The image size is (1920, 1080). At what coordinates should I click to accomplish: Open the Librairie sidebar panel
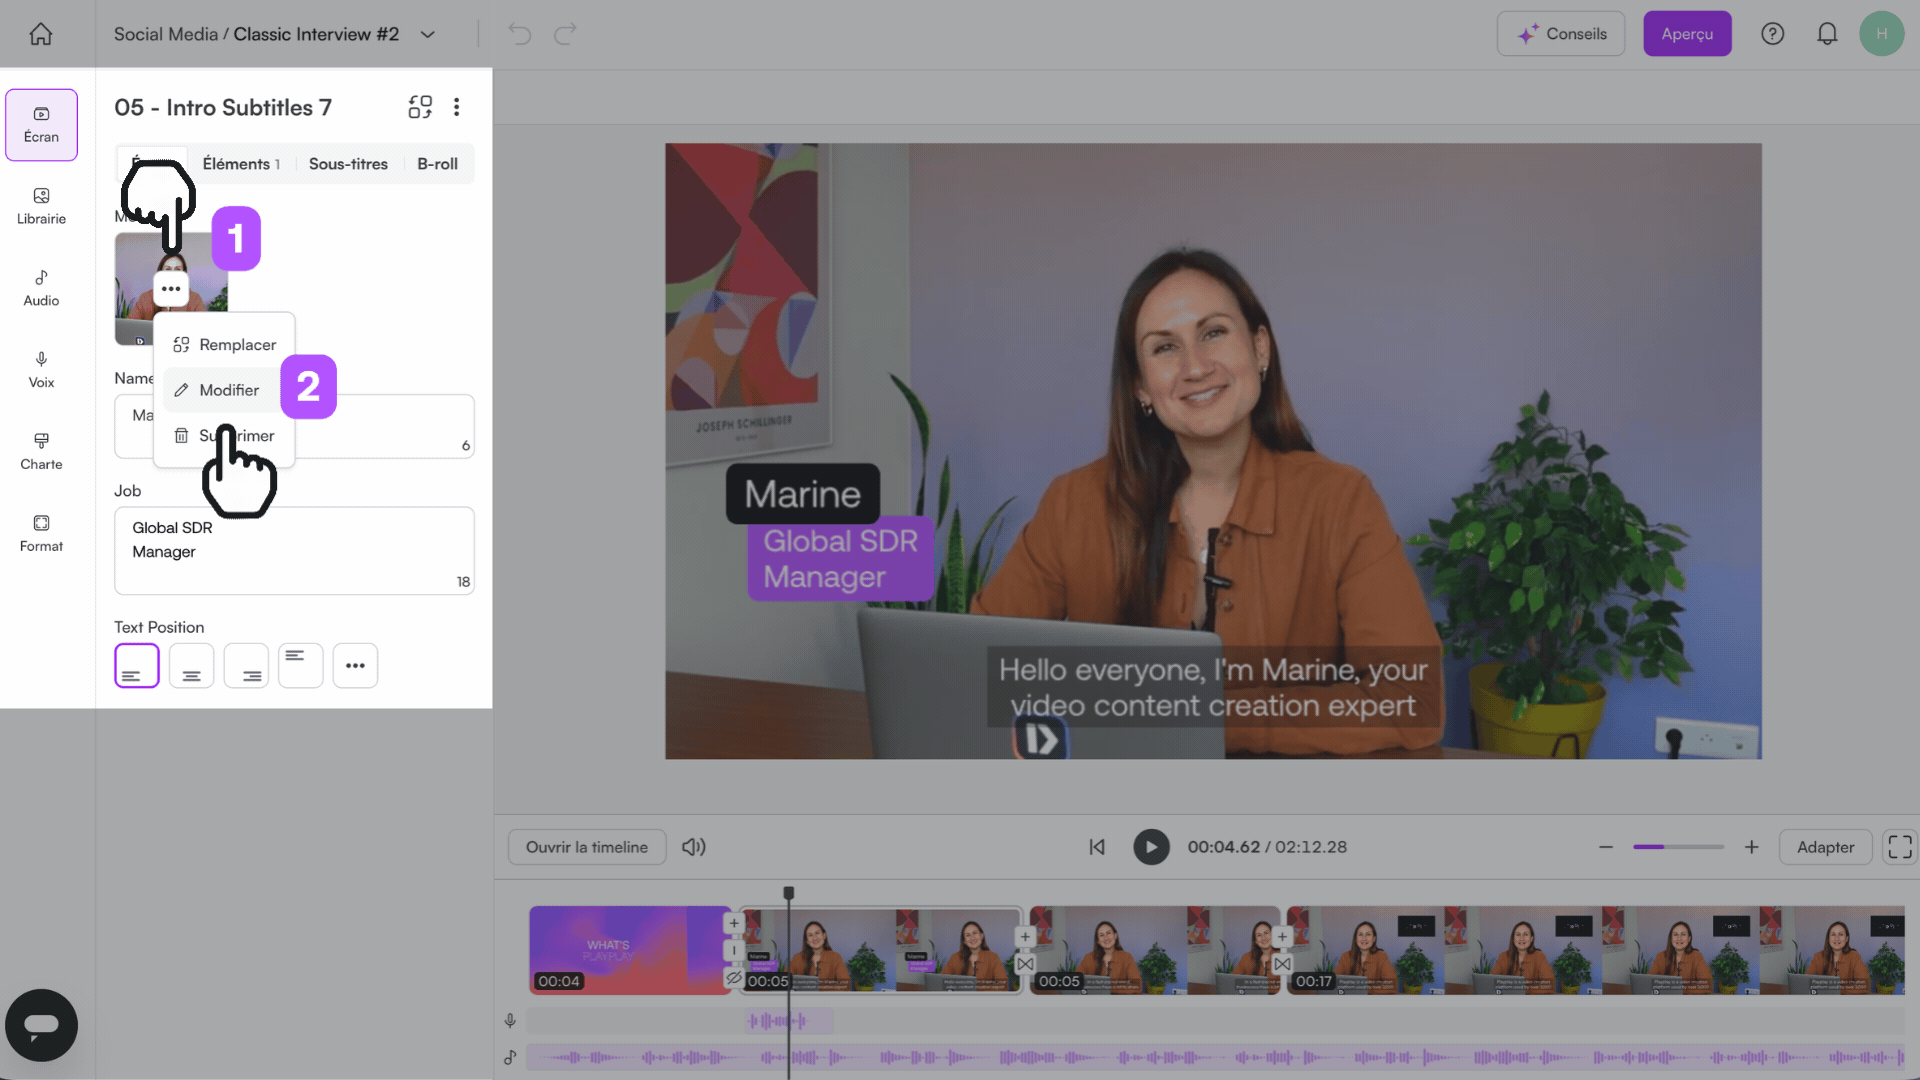(41, 207)
